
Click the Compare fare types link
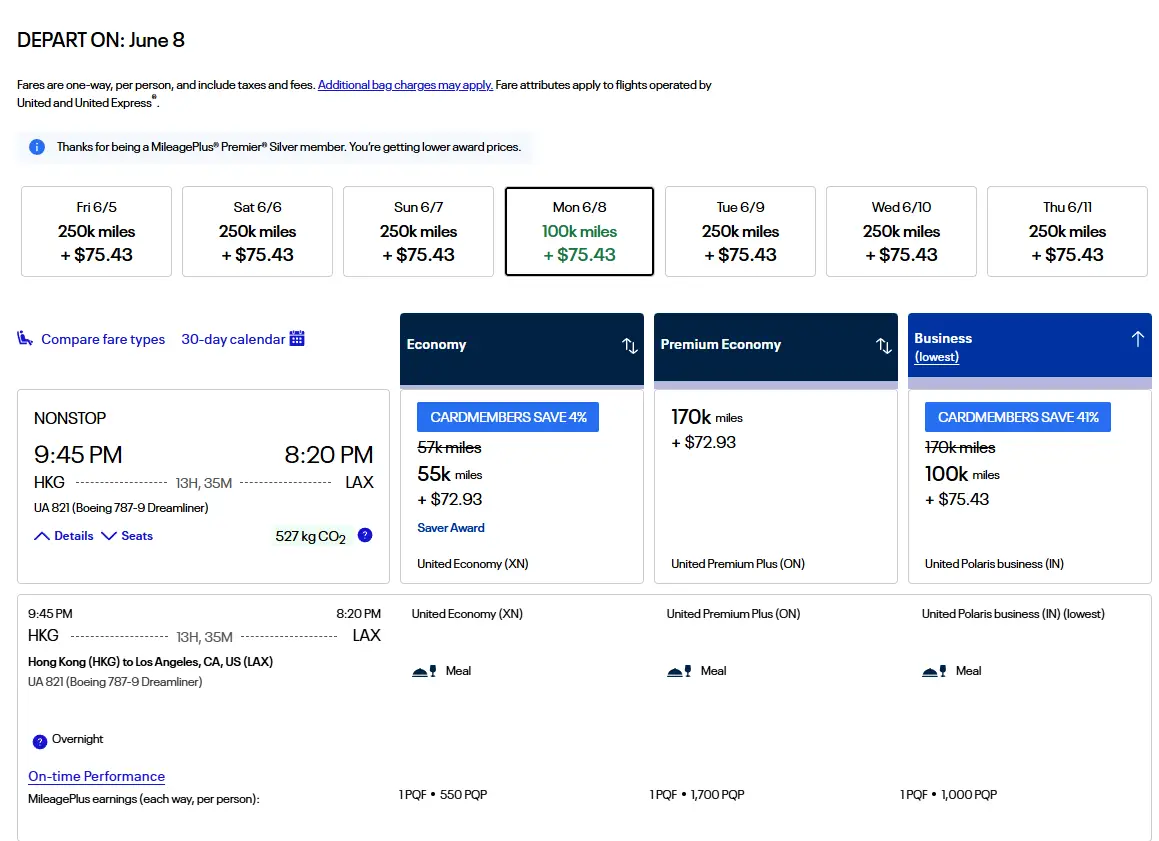tap(102, 339)
